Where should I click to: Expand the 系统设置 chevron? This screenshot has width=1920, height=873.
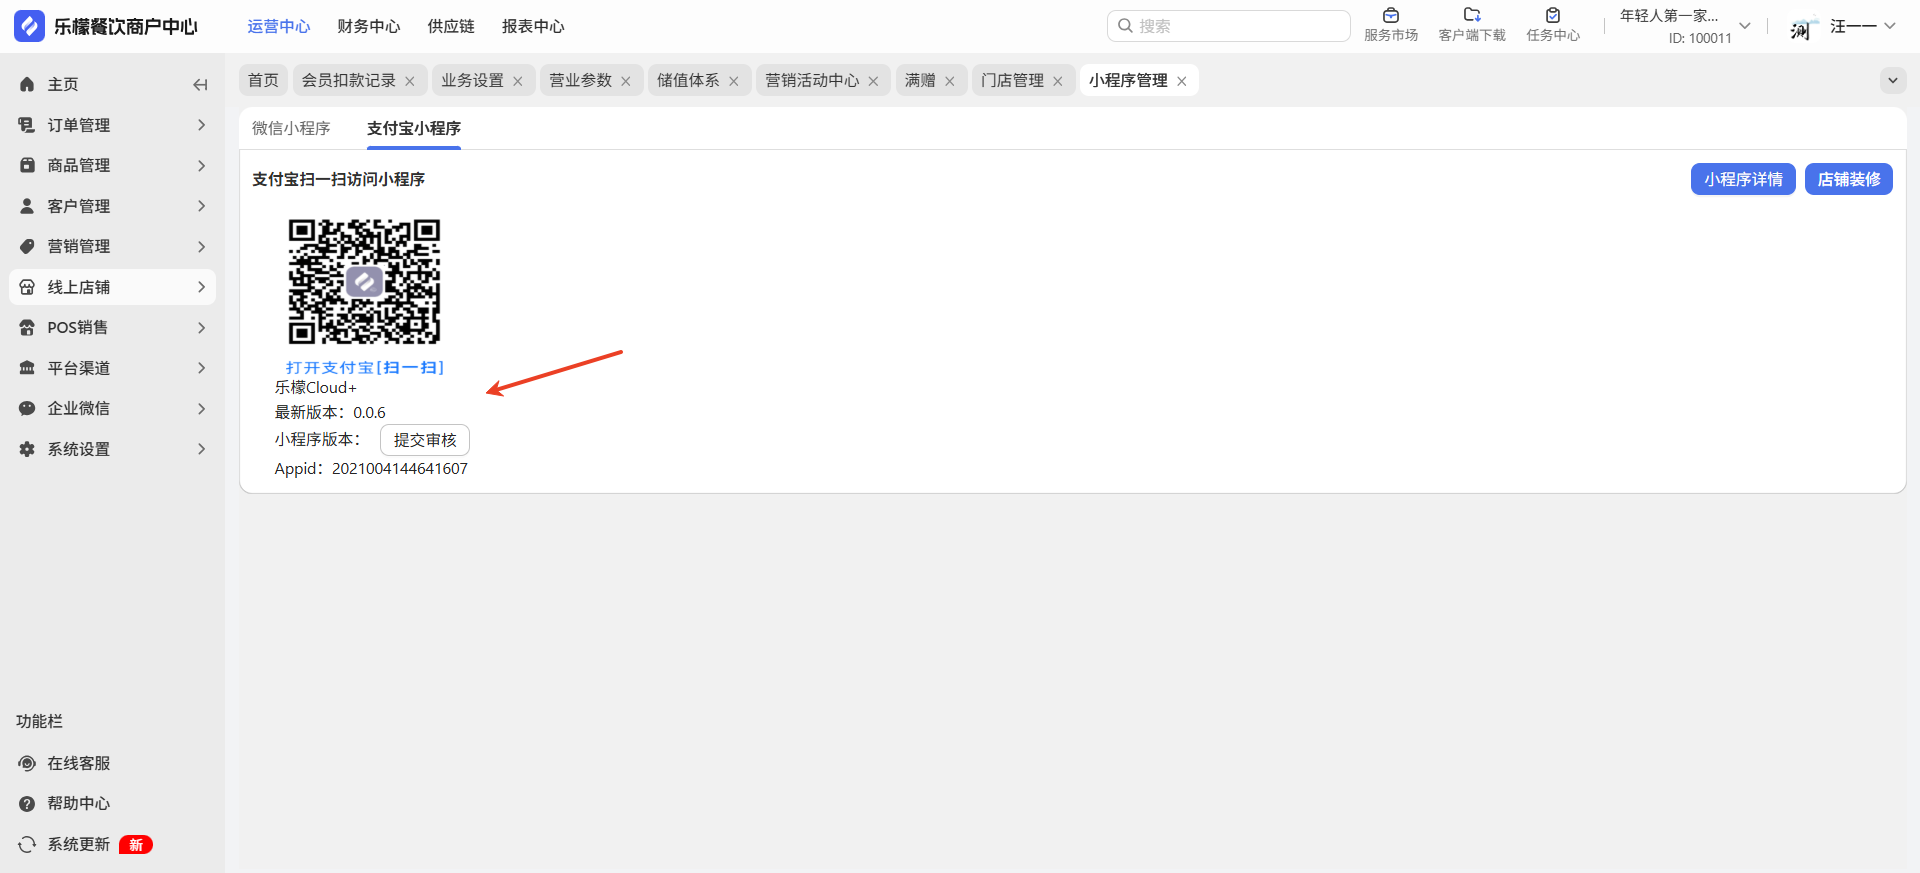click(201, 449)
